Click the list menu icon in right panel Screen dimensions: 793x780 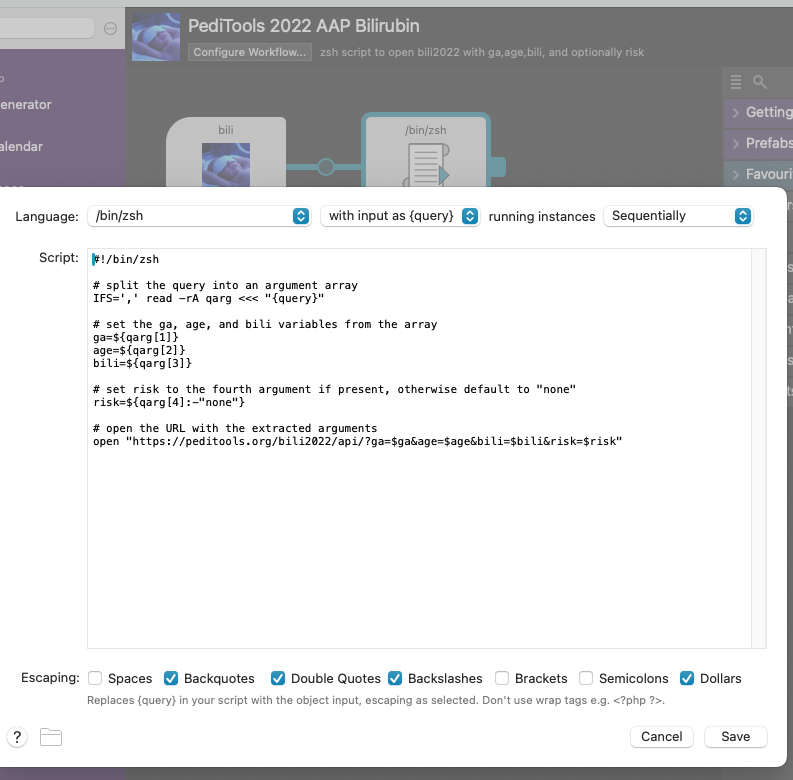coord(736,82)
